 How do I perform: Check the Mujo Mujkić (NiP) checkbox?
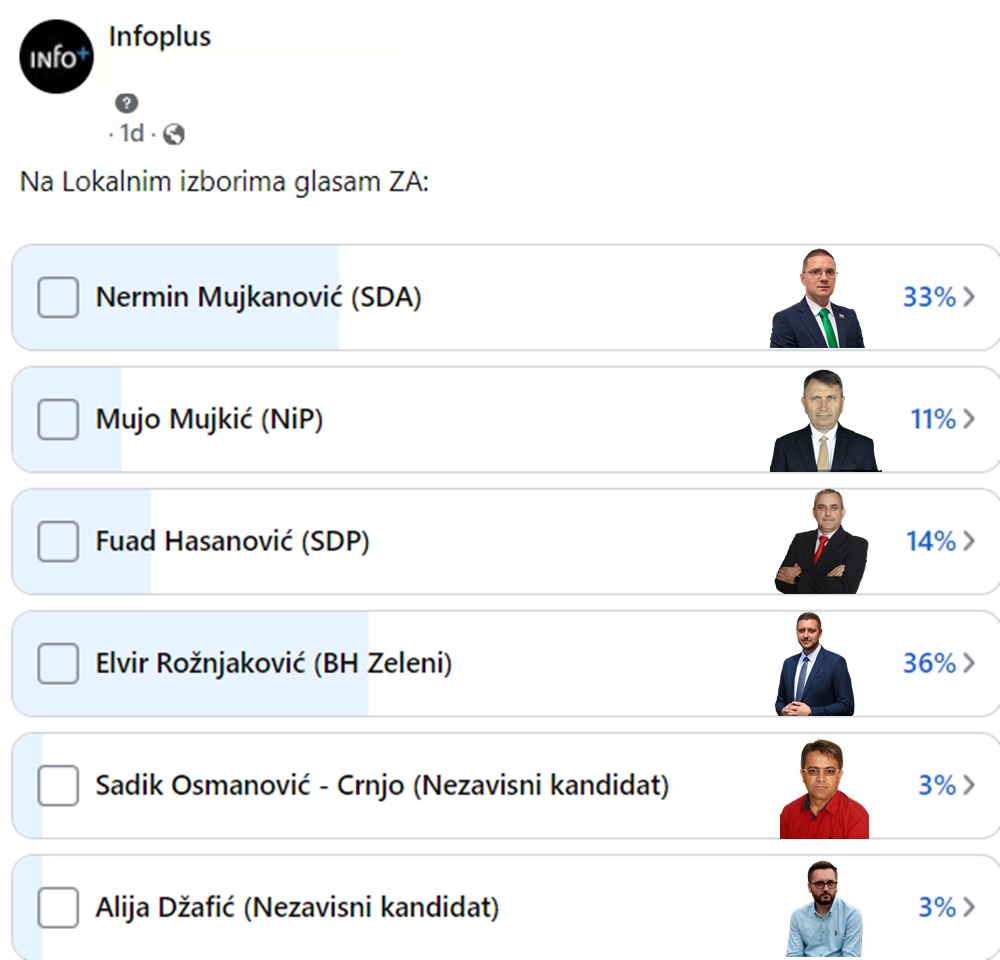58,419
